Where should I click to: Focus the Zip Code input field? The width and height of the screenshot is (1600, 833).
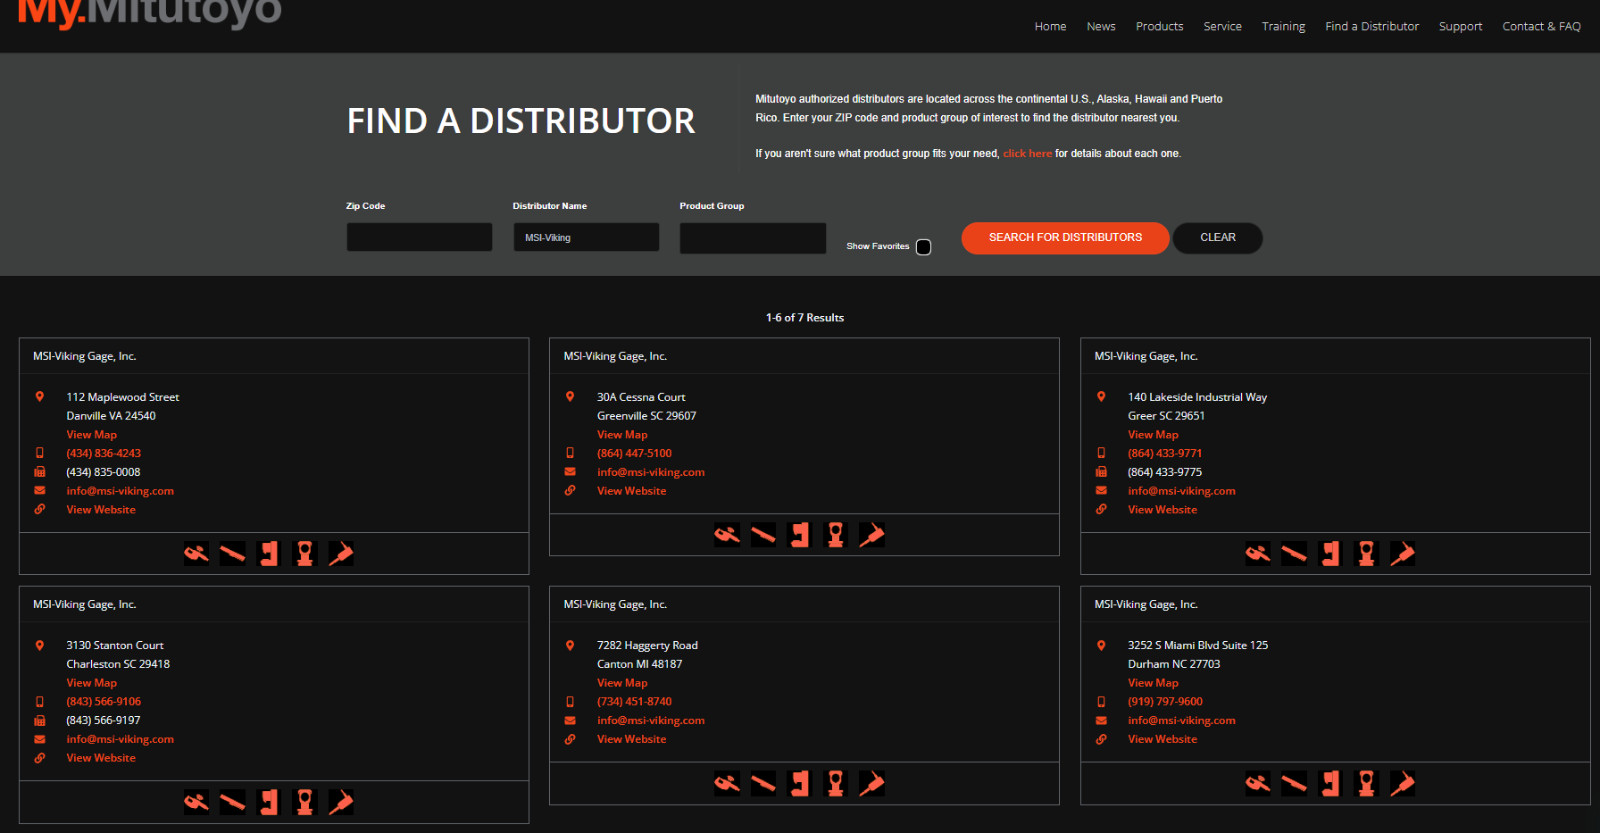419,238
